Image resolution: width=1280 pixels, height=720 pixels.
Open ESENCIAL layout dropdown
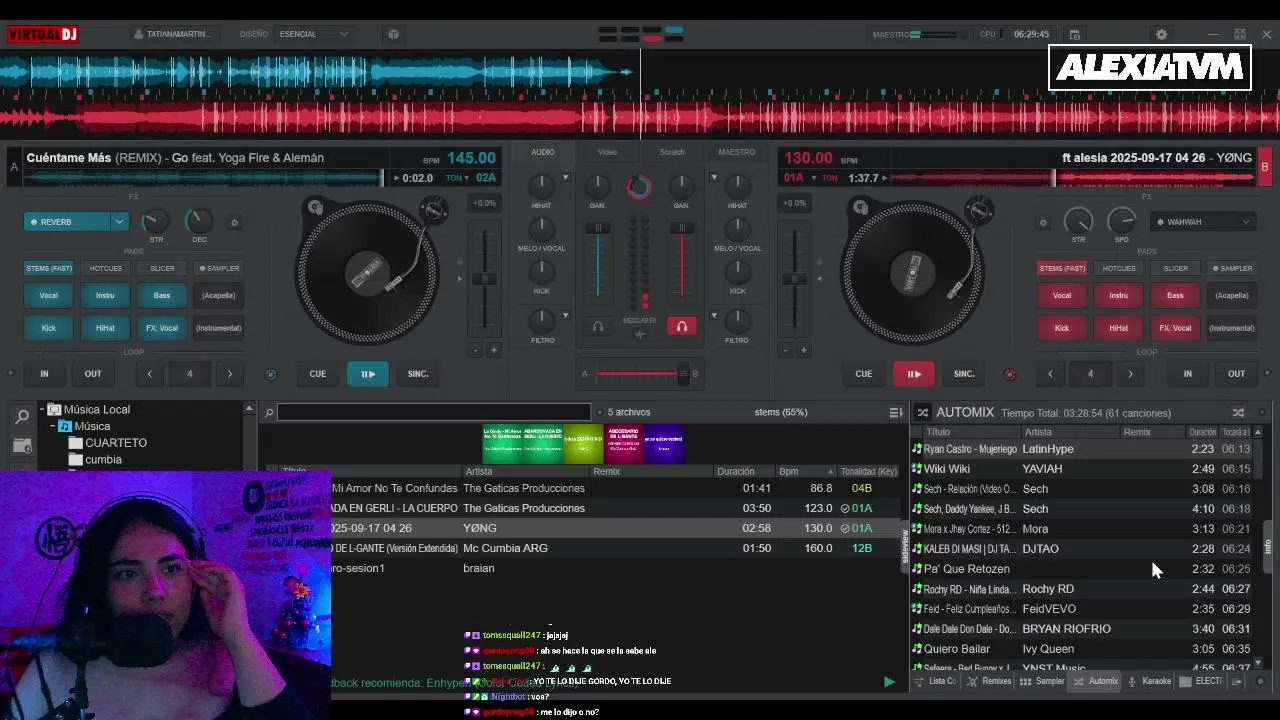pyautogui.click(x=314, y=34)
